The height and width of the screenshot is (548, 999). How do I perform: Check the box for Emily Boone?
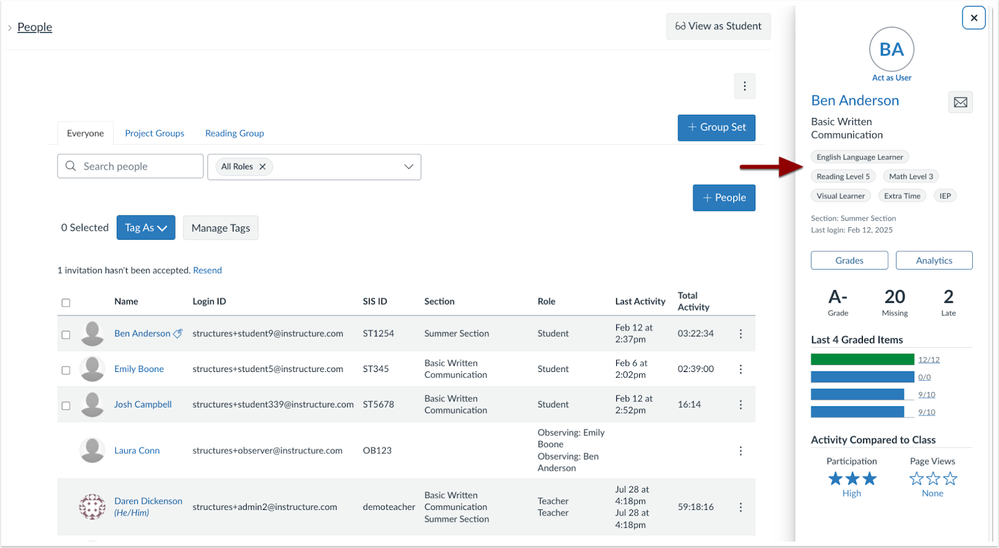pos(66,370)
